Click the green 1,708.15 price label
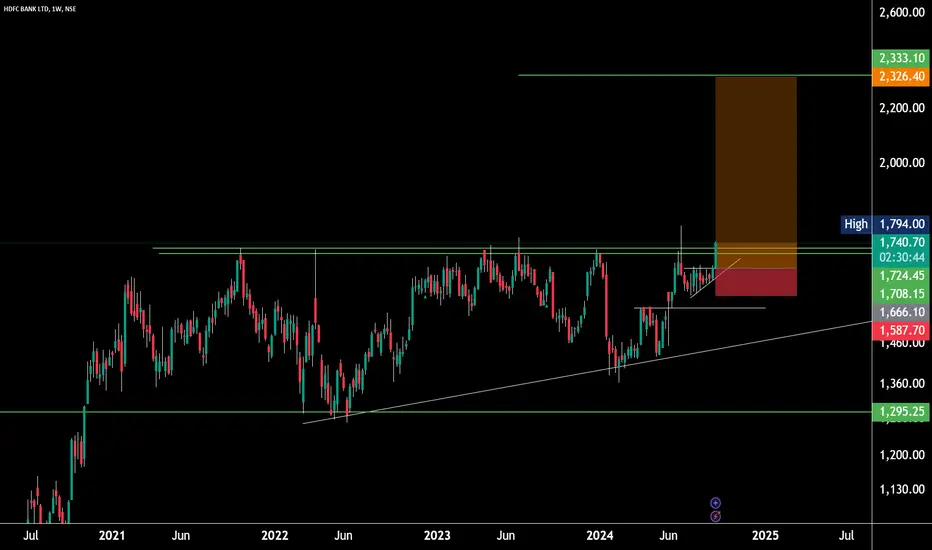 [901, 294]
